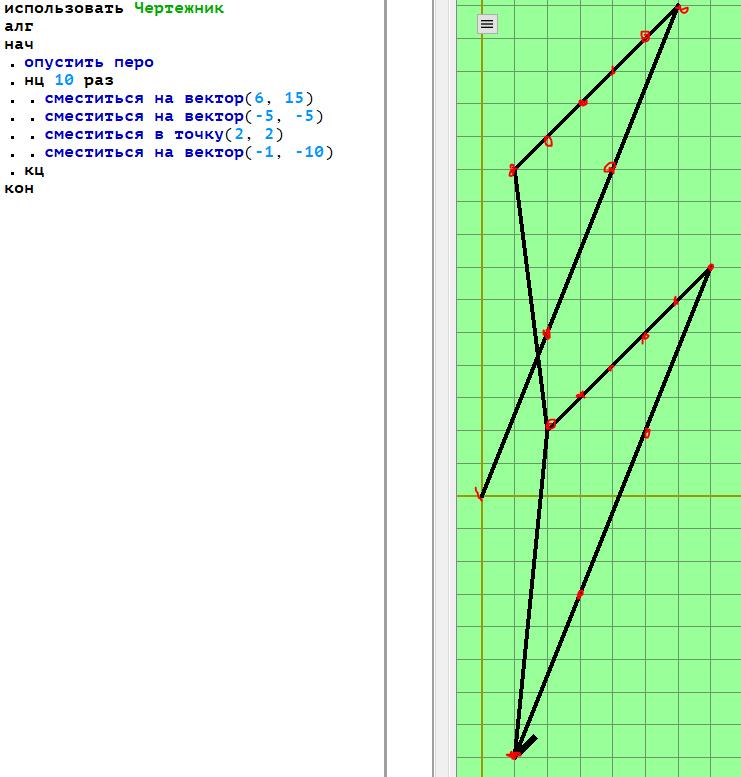Click the line 'сместиться на вектор(-5, -5)'
This screenshot has height=777, width=741.
[x=184, y=116]
